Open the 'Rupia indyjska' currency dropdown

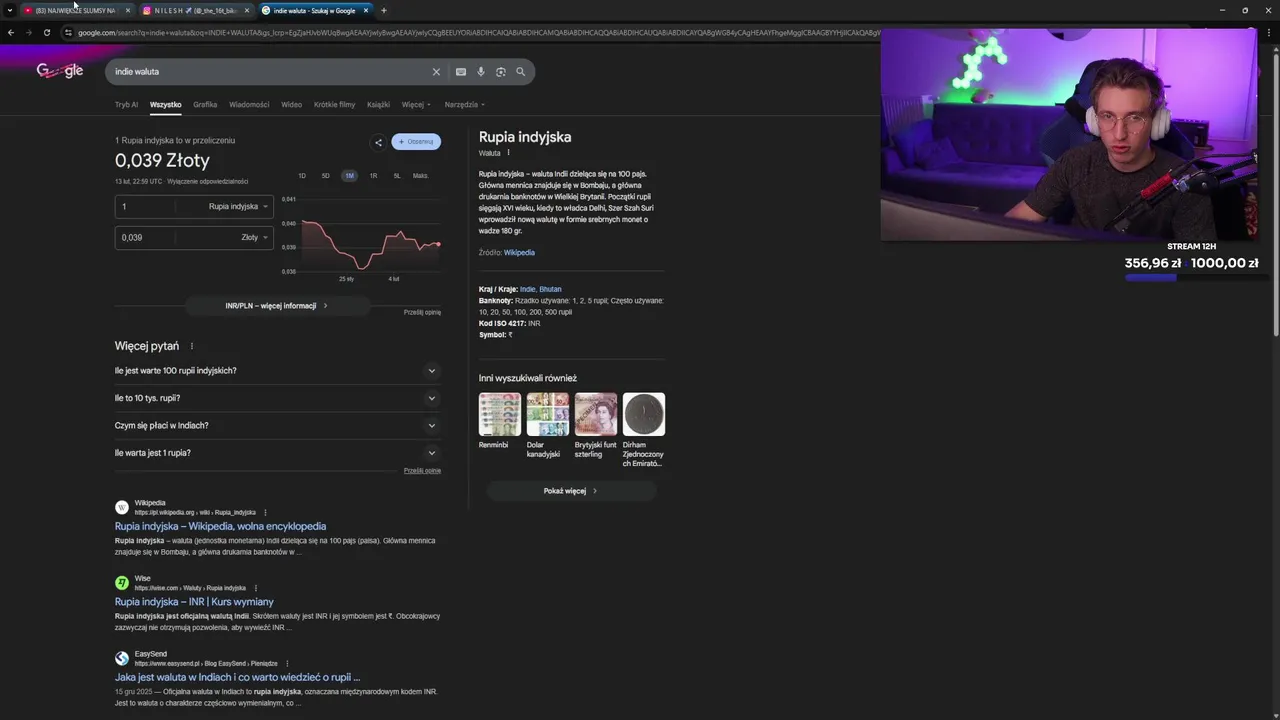coord(238,207)
